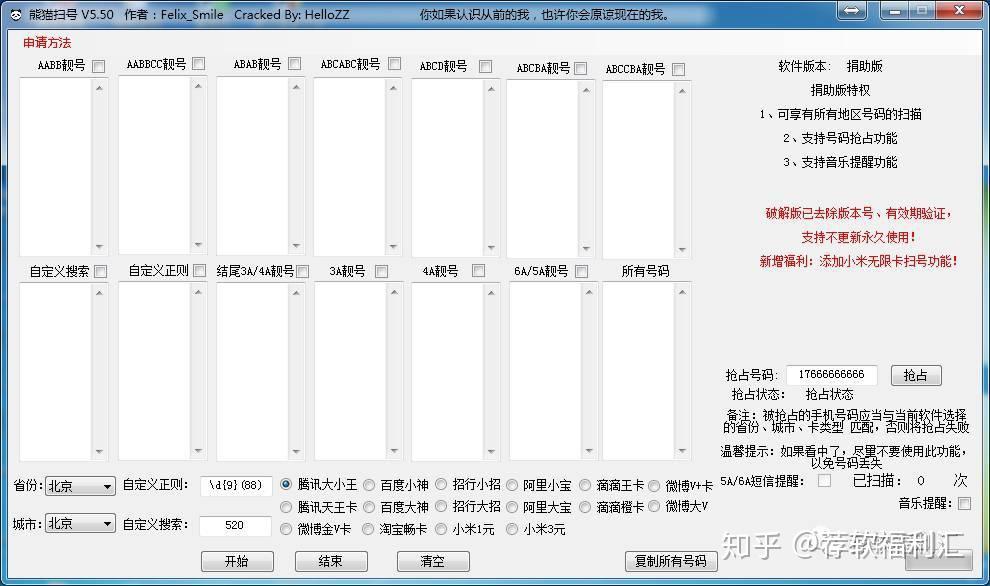Viewport: 990px width, 586px height.
Task: Open the 省份 province dropdown
Action: coord(108,485)
